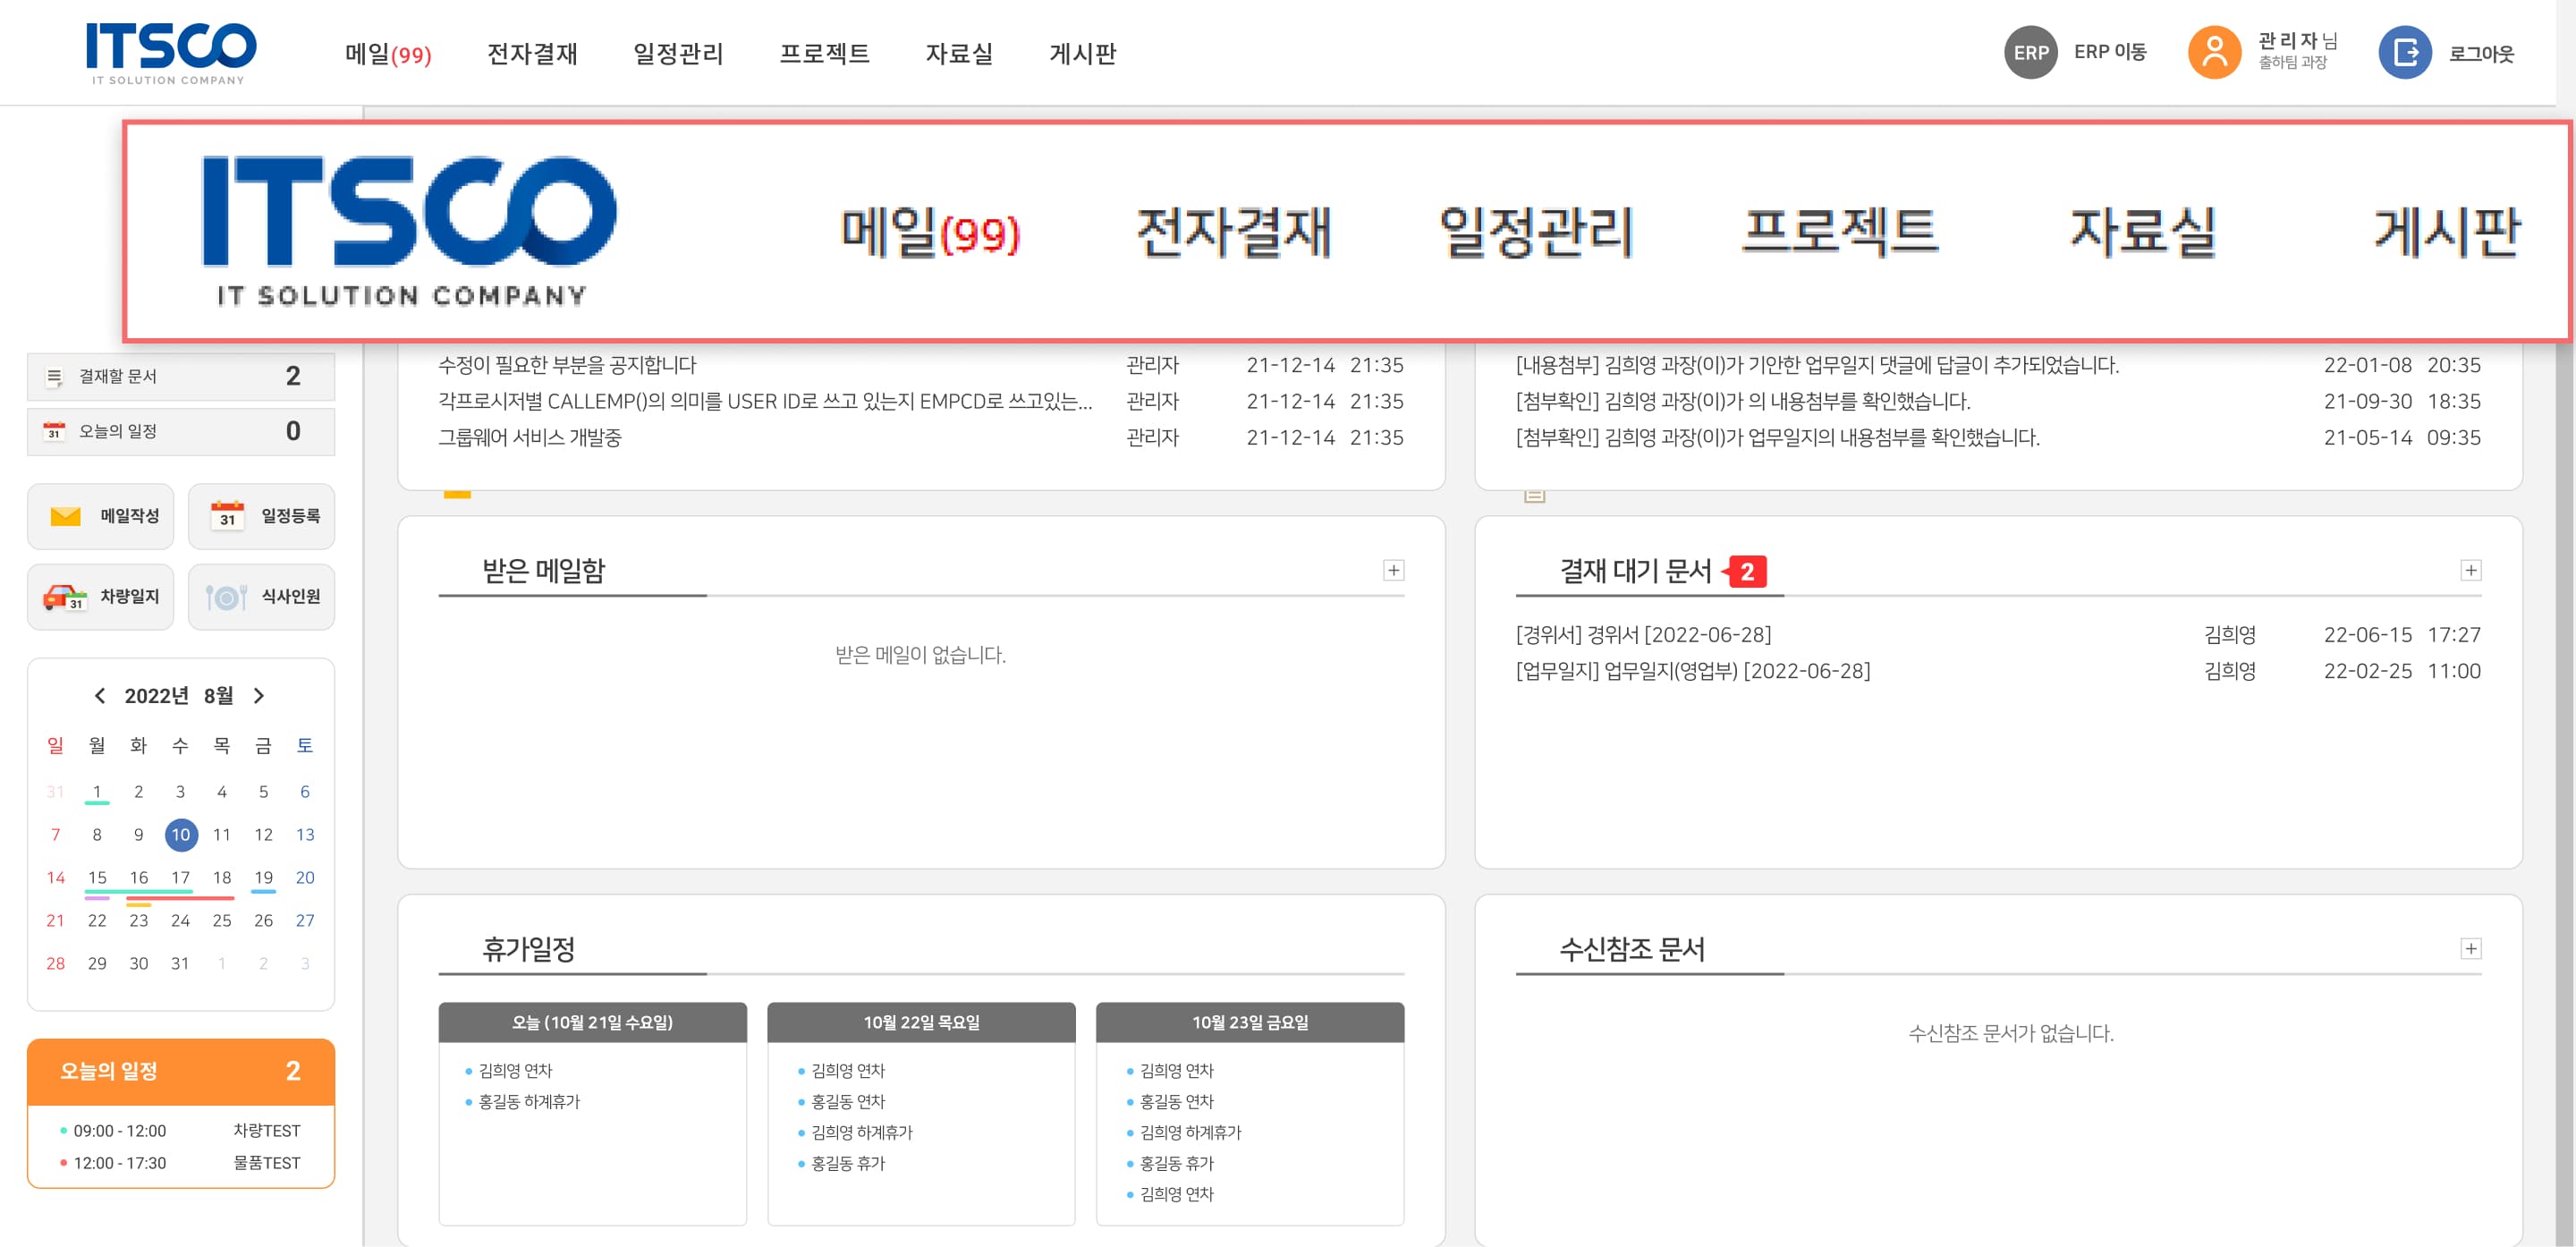Open the 메일(99) menu

pyautogui.click(x=388, y=53)
